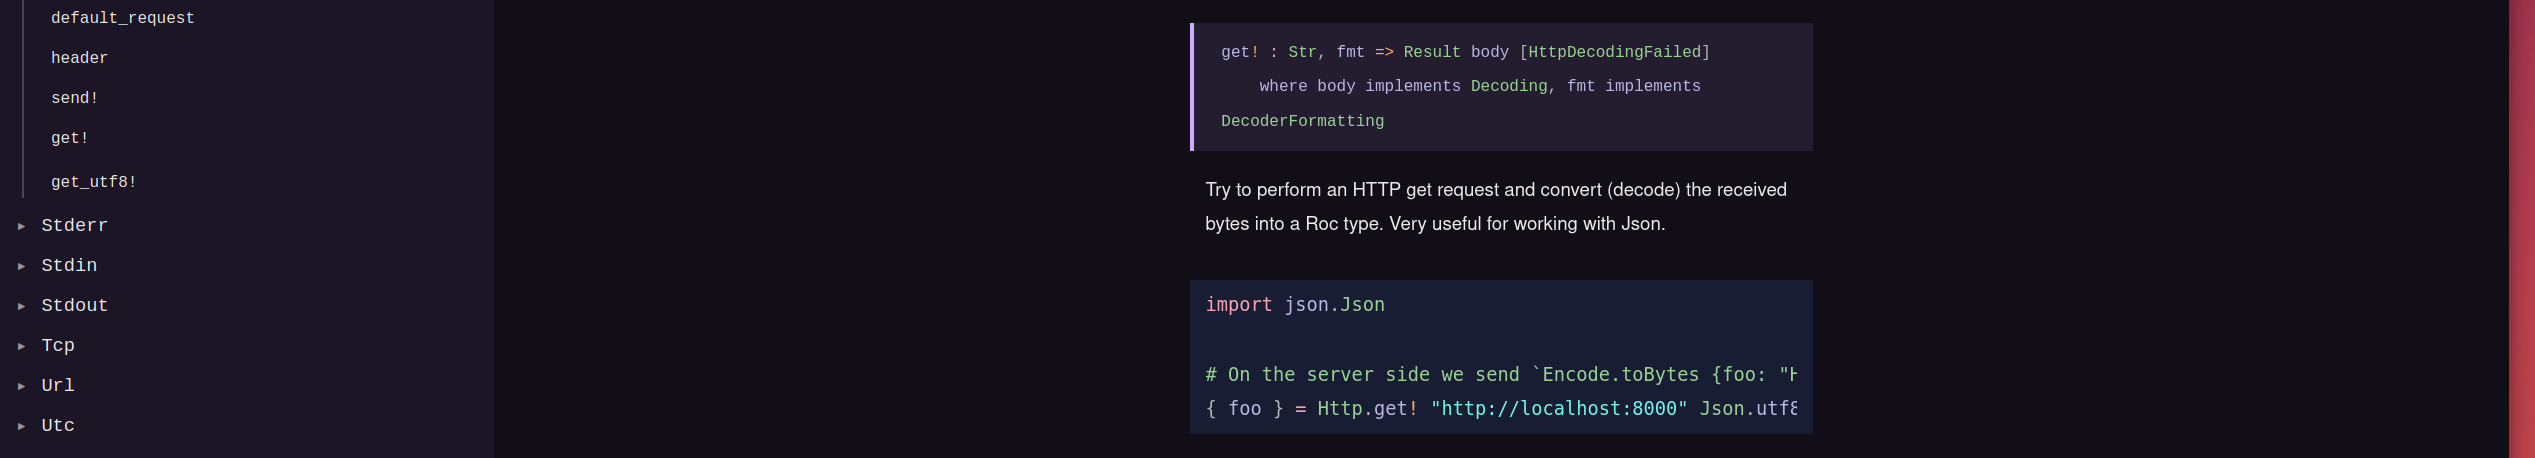Open the default_request sidebar entry
The width and height of the screenshot is (2535, 458).
click(x=123, y=18)
